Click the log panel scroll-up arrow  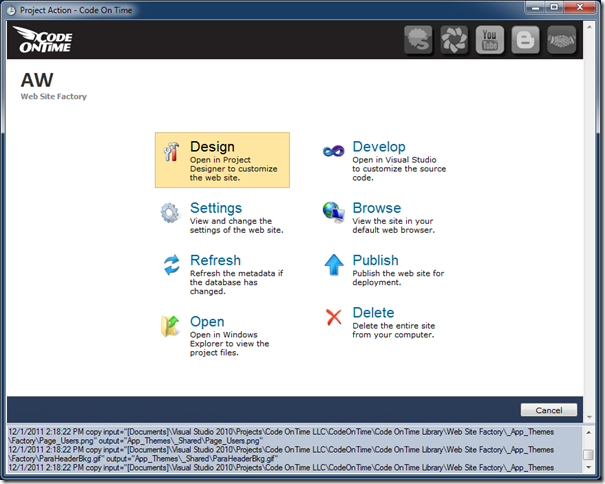pyautogui.click(x=588, y=432)
